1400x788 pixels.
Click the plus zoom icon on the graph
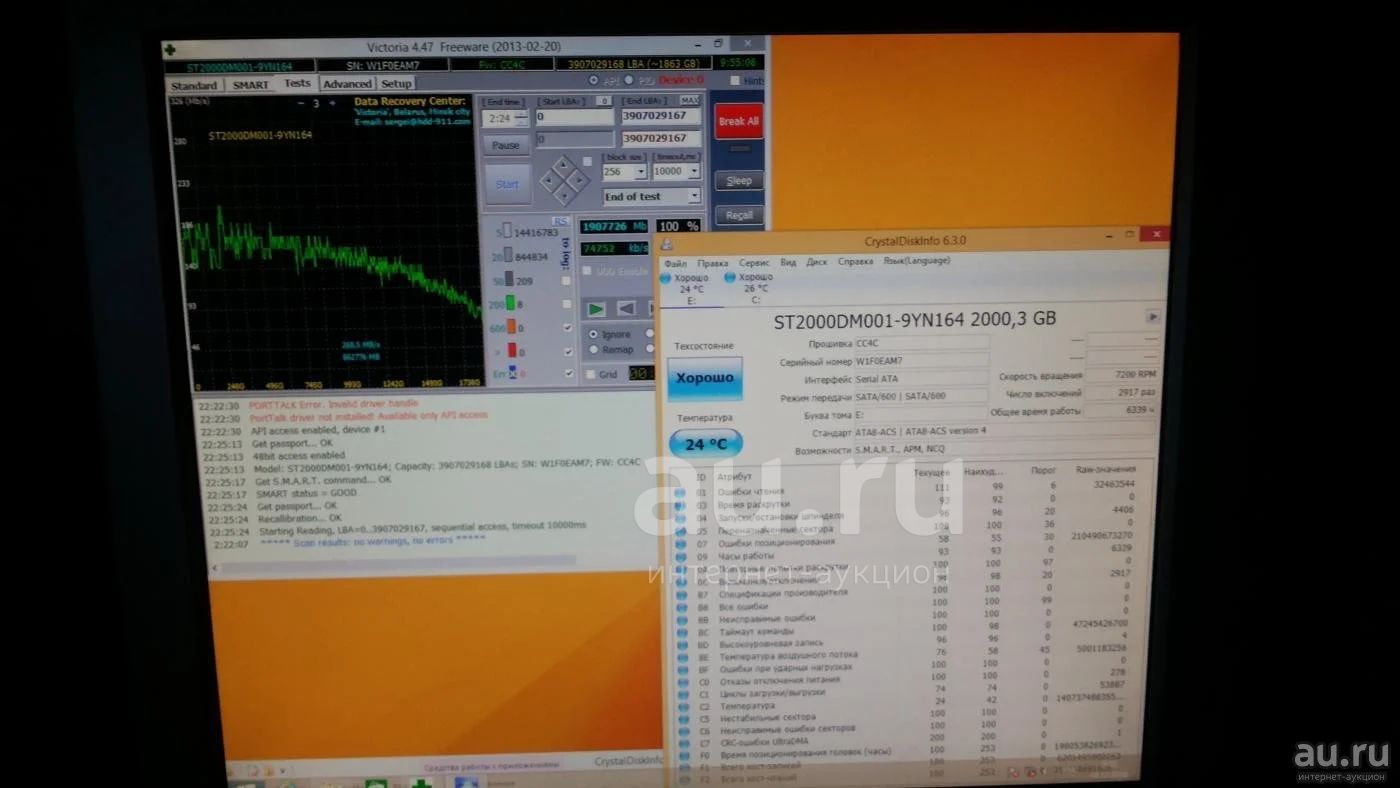[x=332, y=103]
